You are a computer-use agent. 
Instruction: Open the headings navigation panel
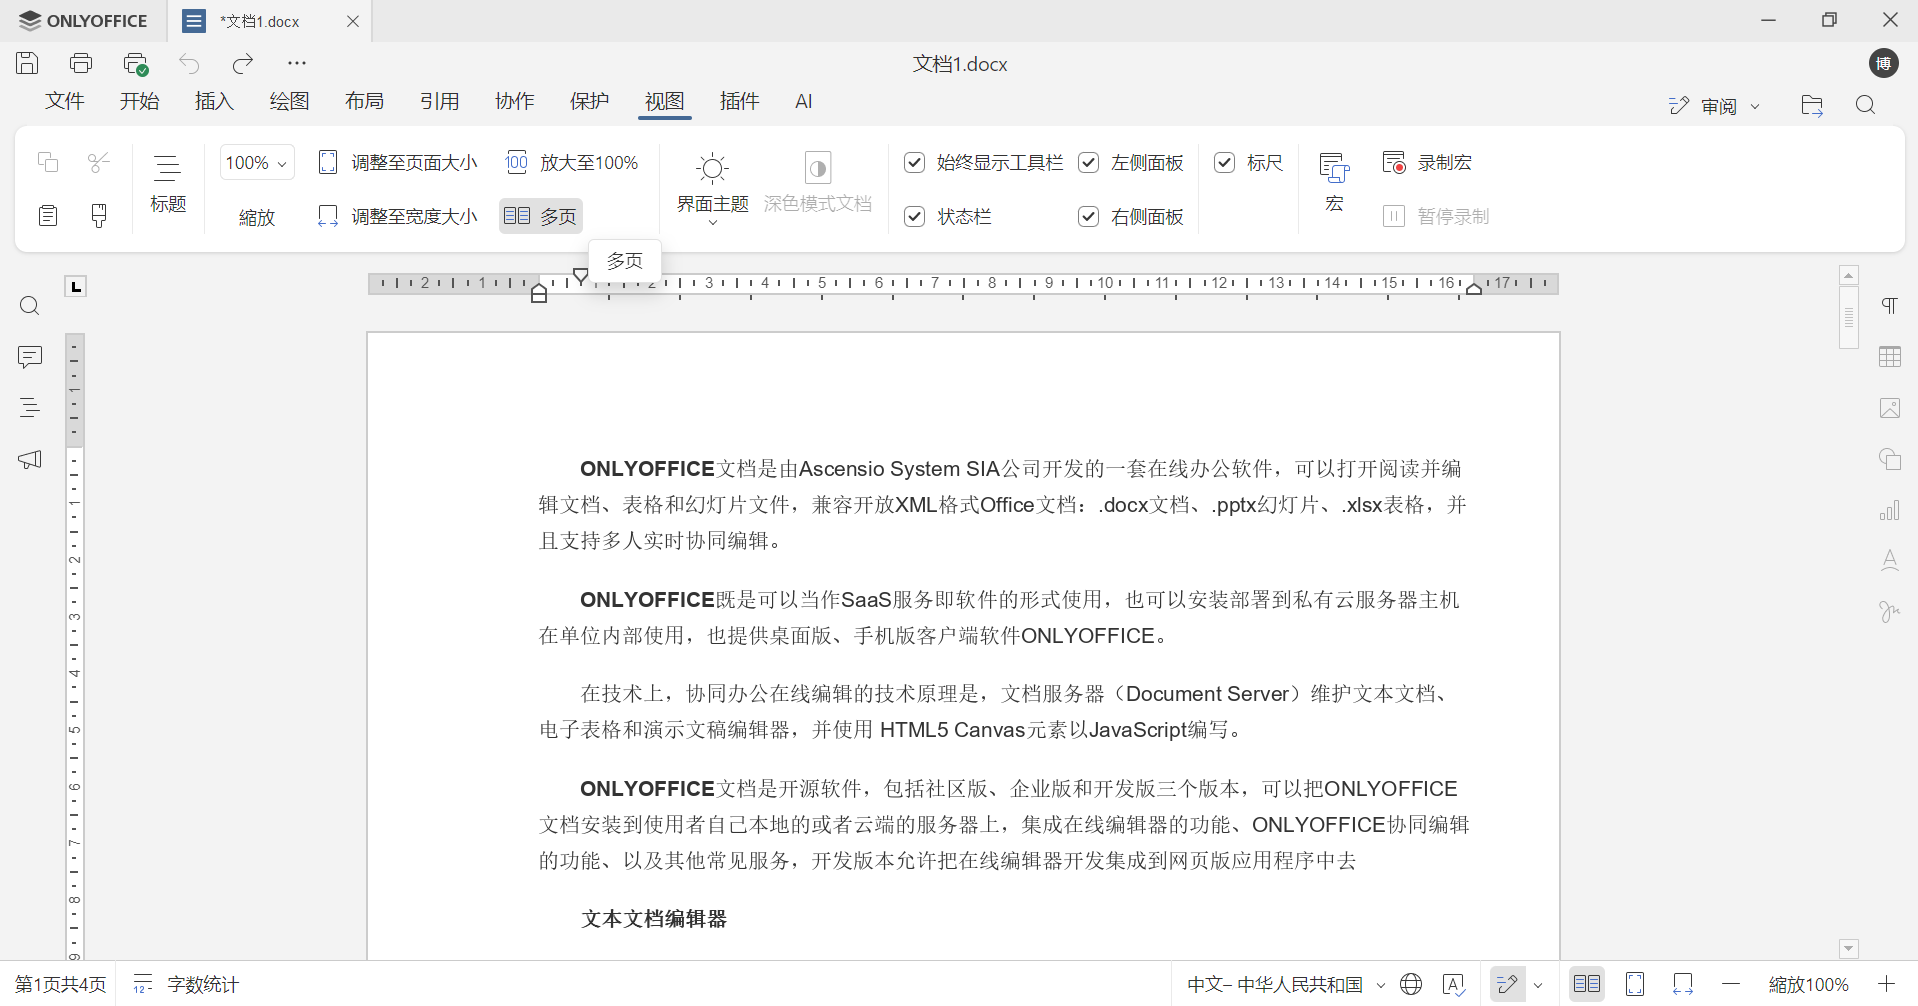click(x=29, y=408)
